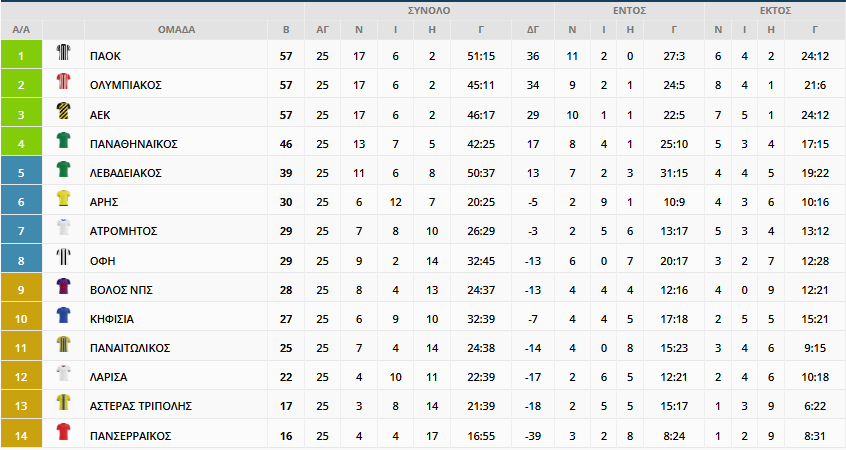Image resolution: width=846 pixels, height=450 pixels.
Task: Click the ΒΟΛΟΣ ΝΠΣ purple jersey icon
Action: pyautogui.click(x=63, y=286)
